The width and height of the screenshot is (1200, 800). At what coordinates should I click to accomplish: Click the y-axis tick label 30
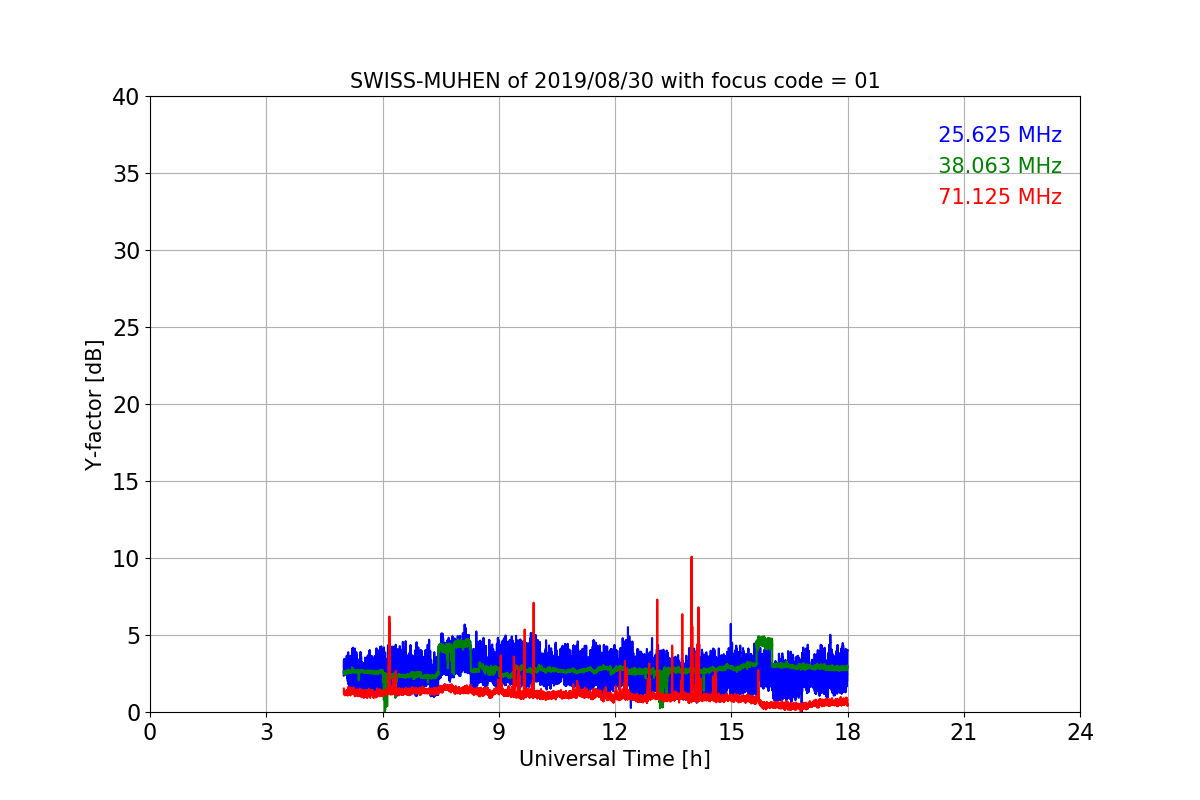point(126,251)
